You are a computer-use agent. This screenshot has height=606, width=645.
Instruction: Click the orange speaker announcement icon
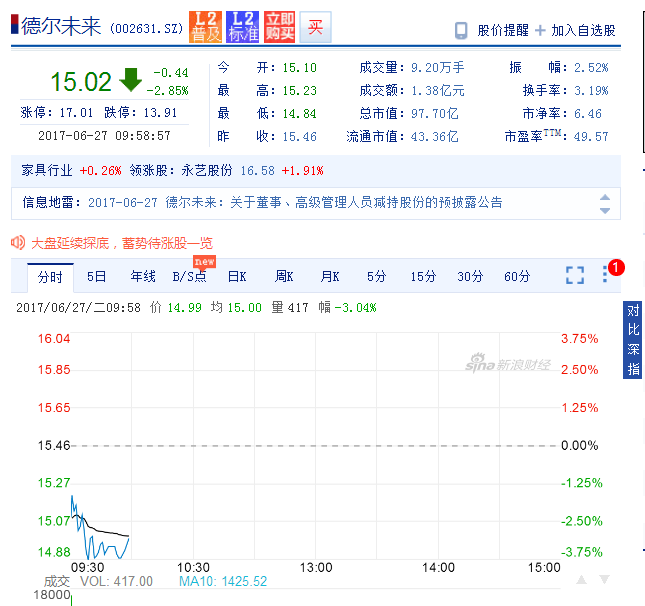coord(18,243)
